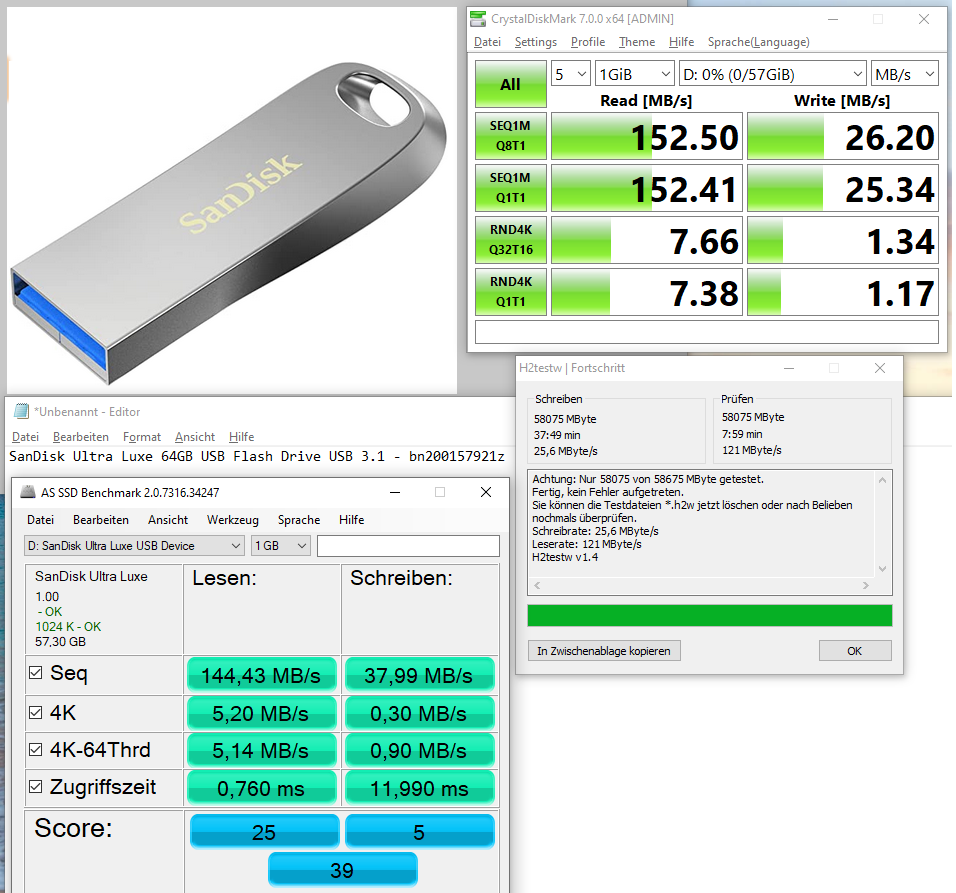Close the H2testw Fortschritt window
The width and height of the screenshot is (956, 893).
click(x=880, y=368)
